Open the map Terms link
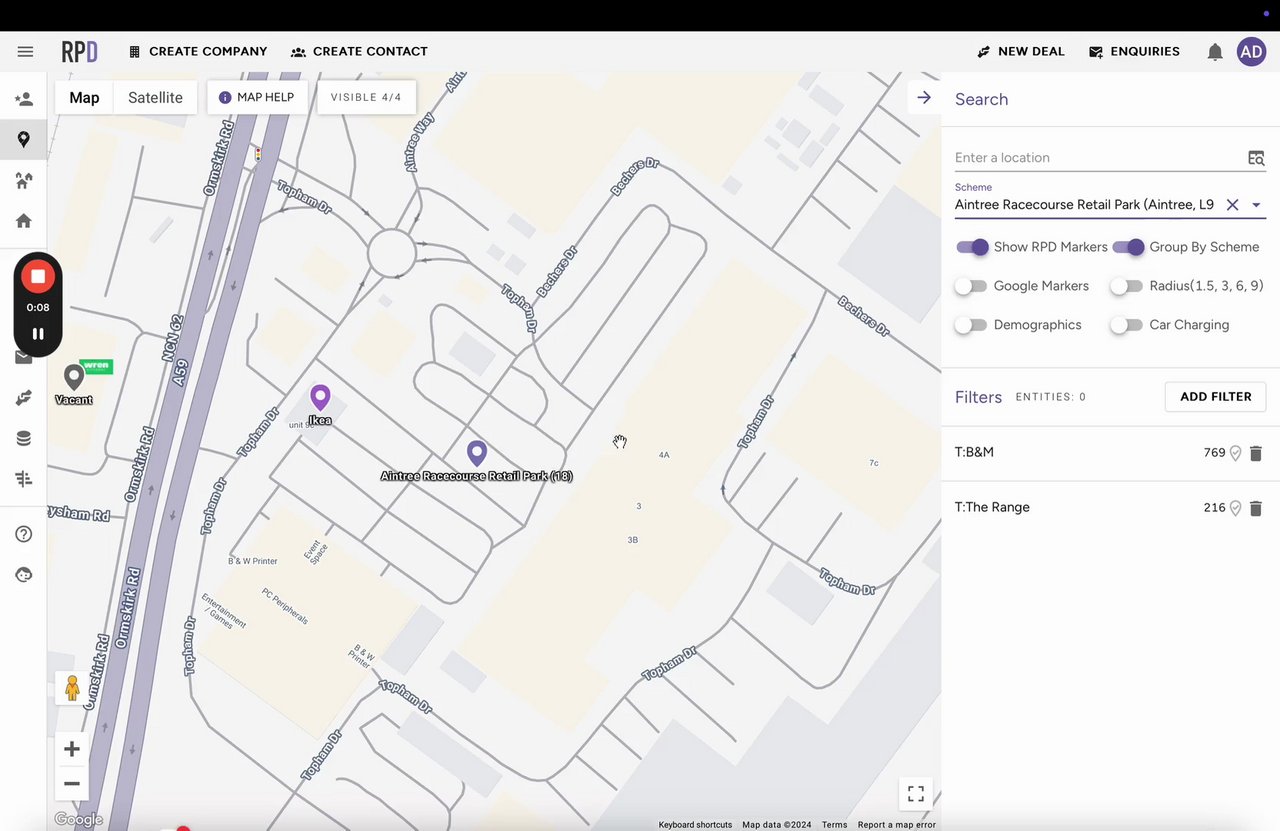Screen dimensions: 1280x831 tap(834, 825)
